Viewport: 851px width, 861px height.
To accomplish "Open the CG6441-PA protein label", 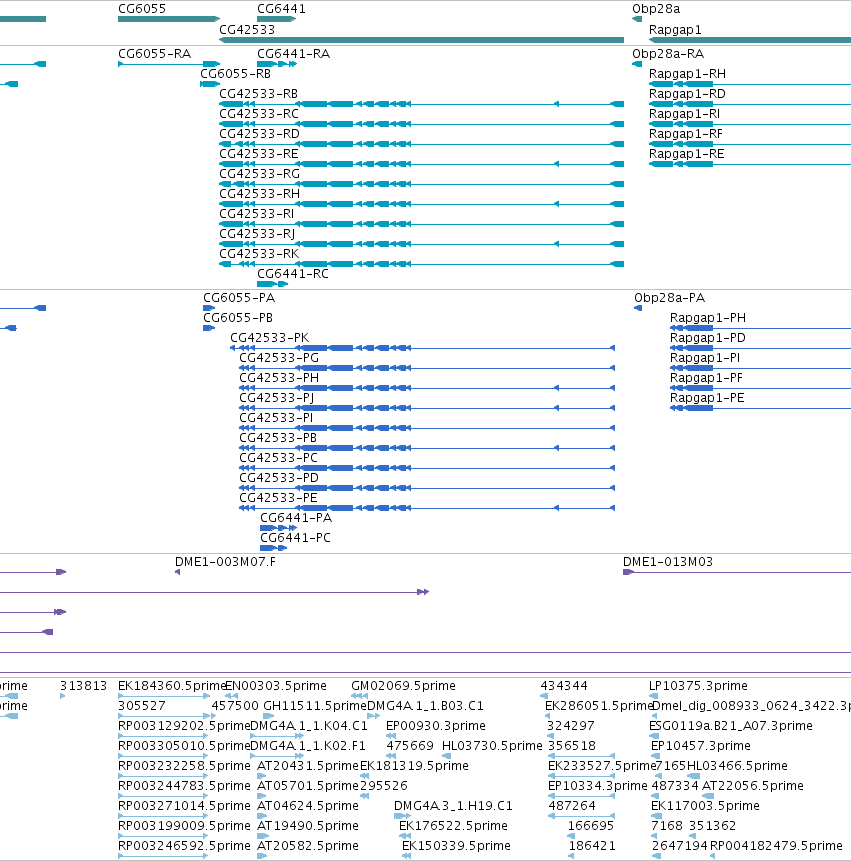I will pos(296,517).
